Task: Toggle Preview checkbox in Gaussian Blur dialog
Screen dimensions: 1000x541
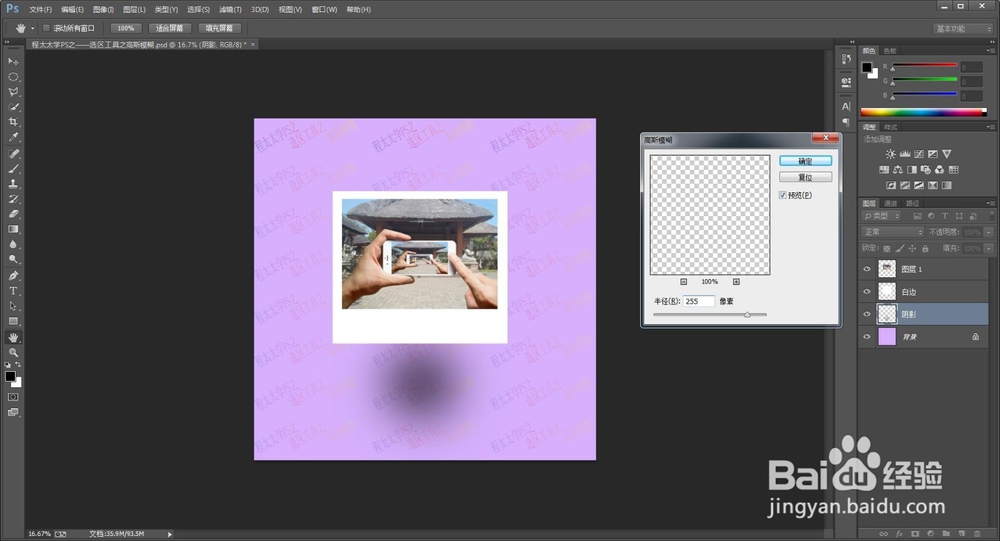Action: tap(783, 195)
